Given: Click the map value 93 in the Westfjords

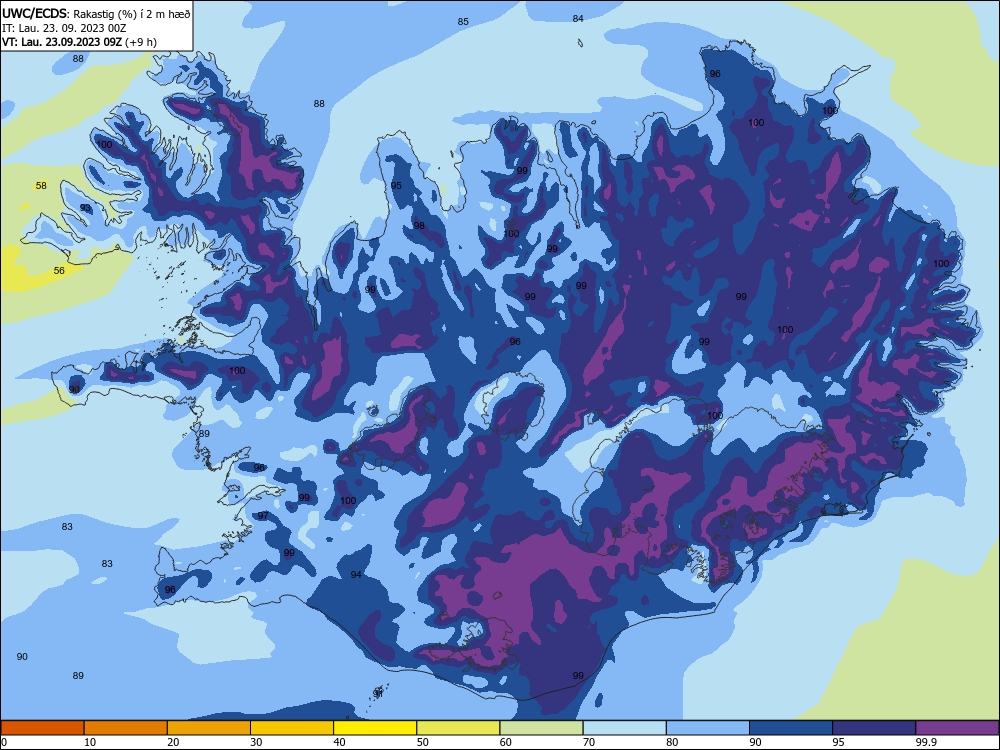Looking at the screenshot, I should [x=85, y=209].
